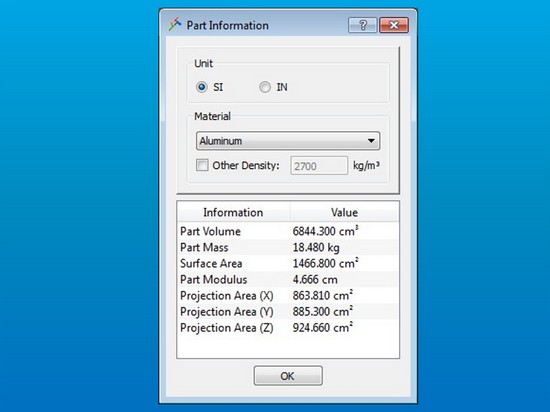Click the value 924.660 cm²
Viewport: 550px width, 412px height.
tap(323, 328)
